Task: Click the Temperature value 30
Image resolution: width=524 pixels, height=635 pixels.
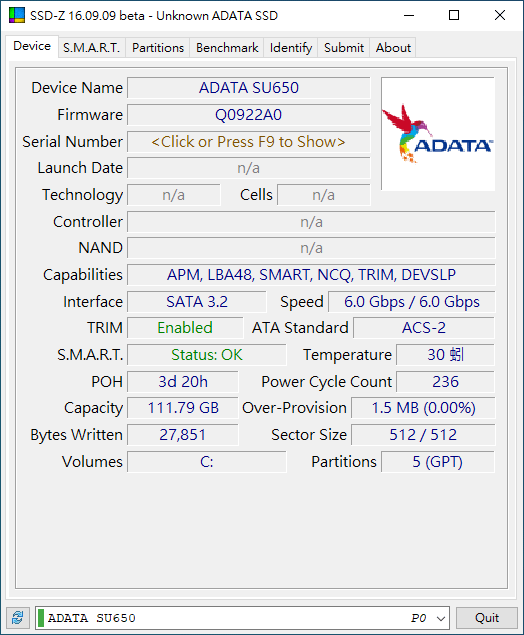Action: [445, 355]
